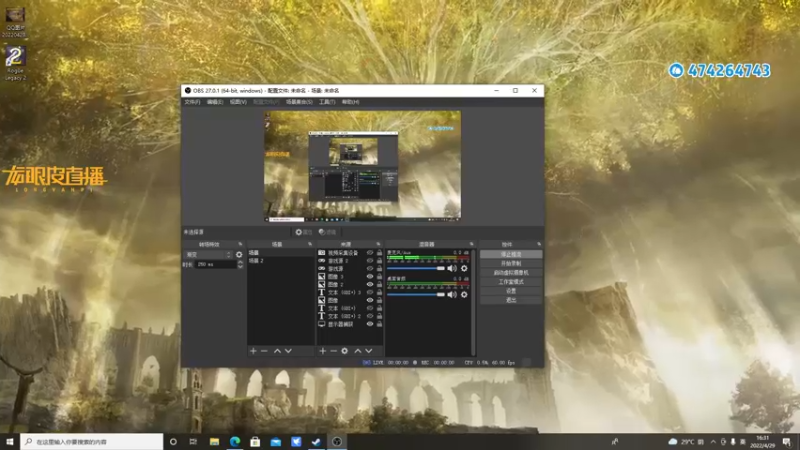Move the selected scene up
The height and width of the screenshot is (450, 800).
[277, 351]
